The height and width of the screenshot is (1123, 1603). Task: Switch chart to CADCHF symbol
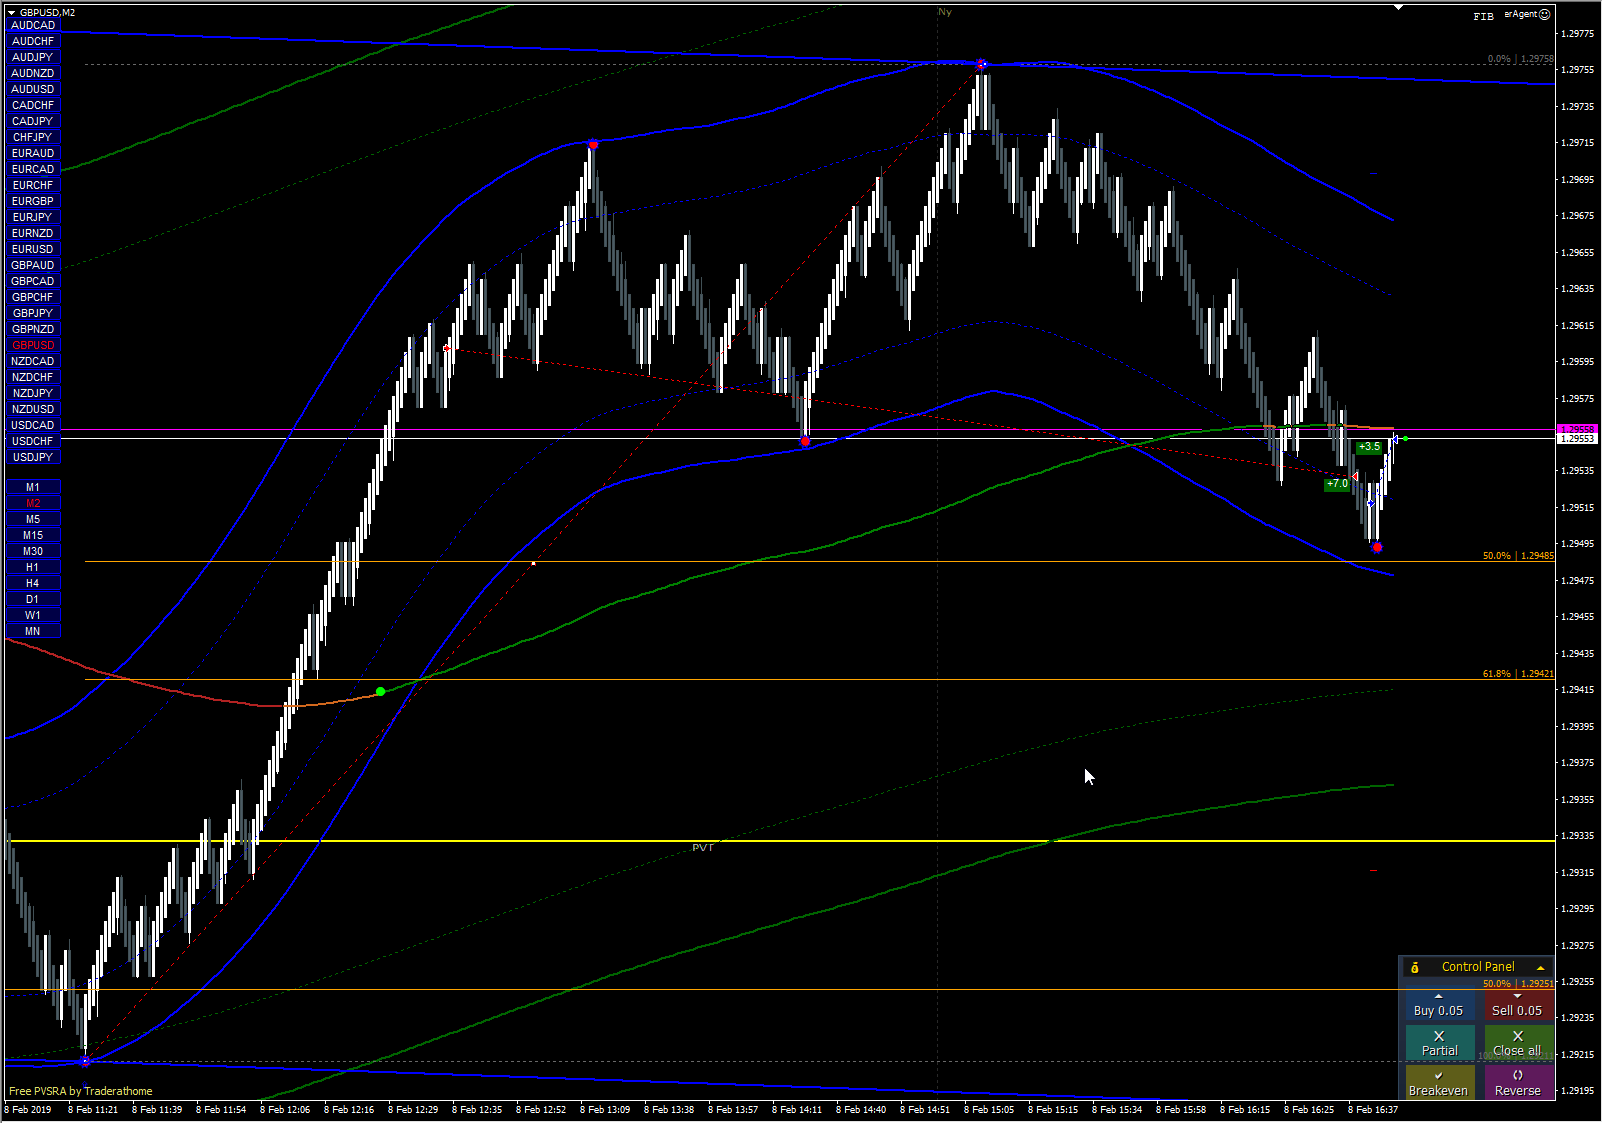pos(33,105)
